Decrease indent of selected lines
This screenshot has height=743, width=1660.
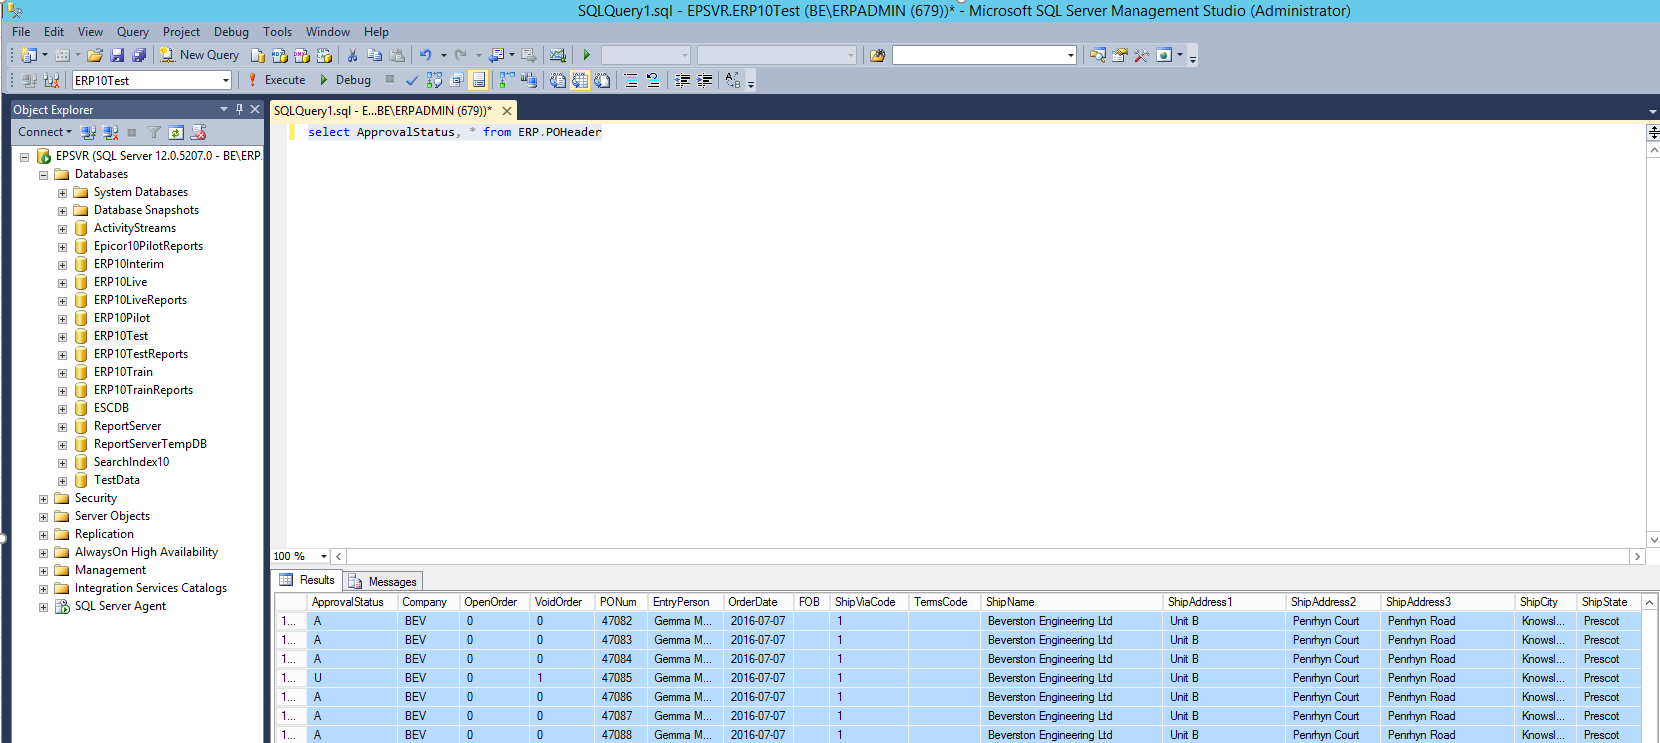683,80
